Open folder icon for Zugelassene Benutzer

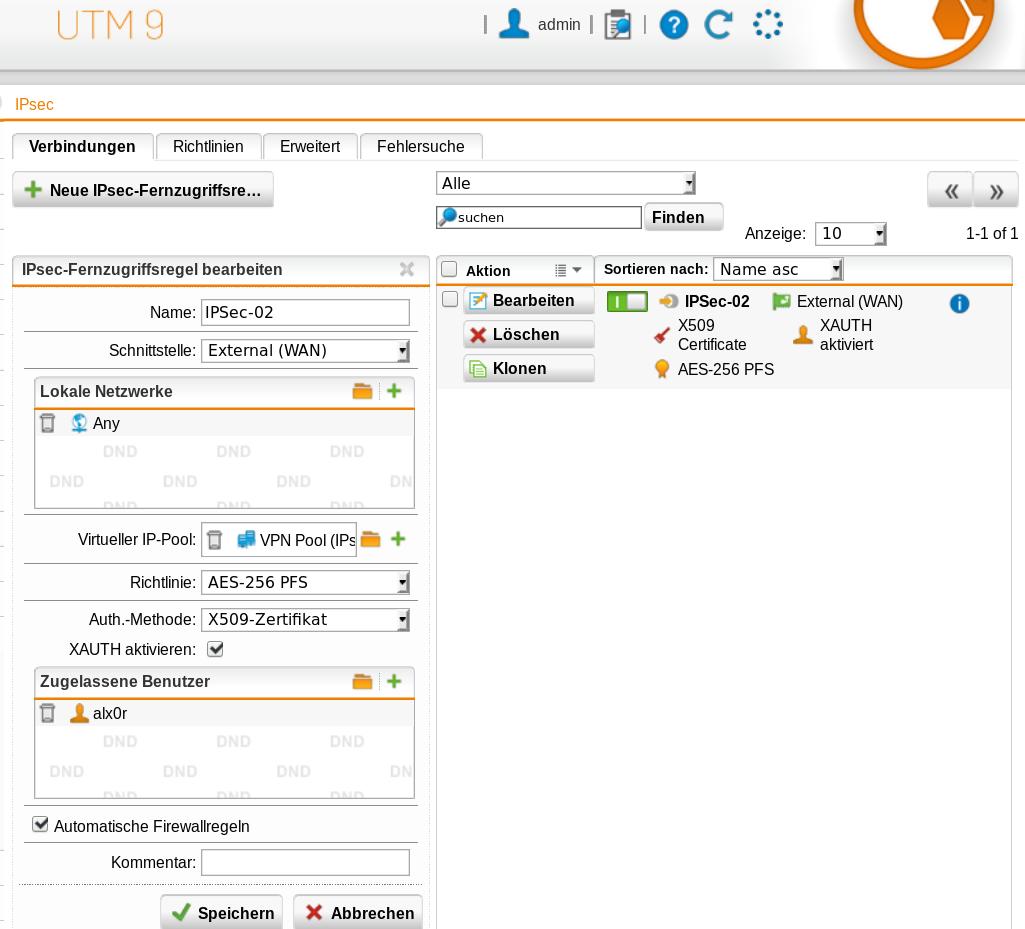click(362, 681)
